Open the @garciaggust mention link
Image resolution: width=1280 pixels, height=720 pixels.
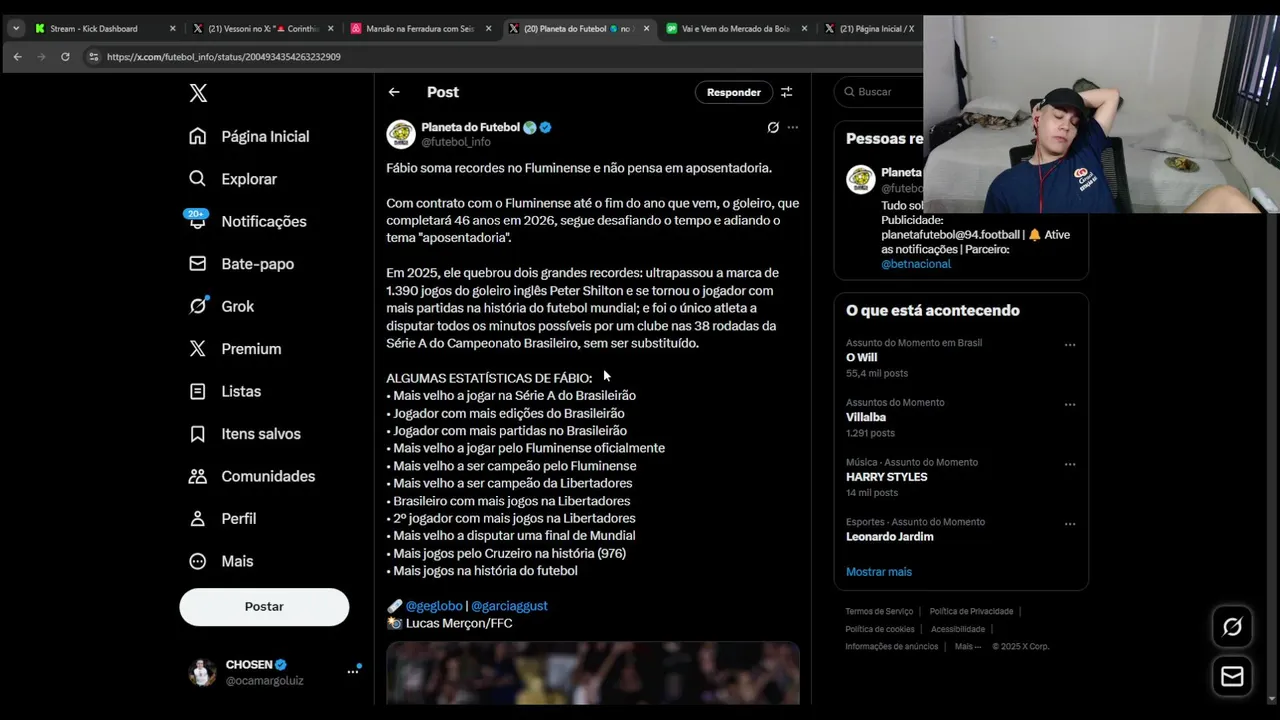(x=509, y=606)
